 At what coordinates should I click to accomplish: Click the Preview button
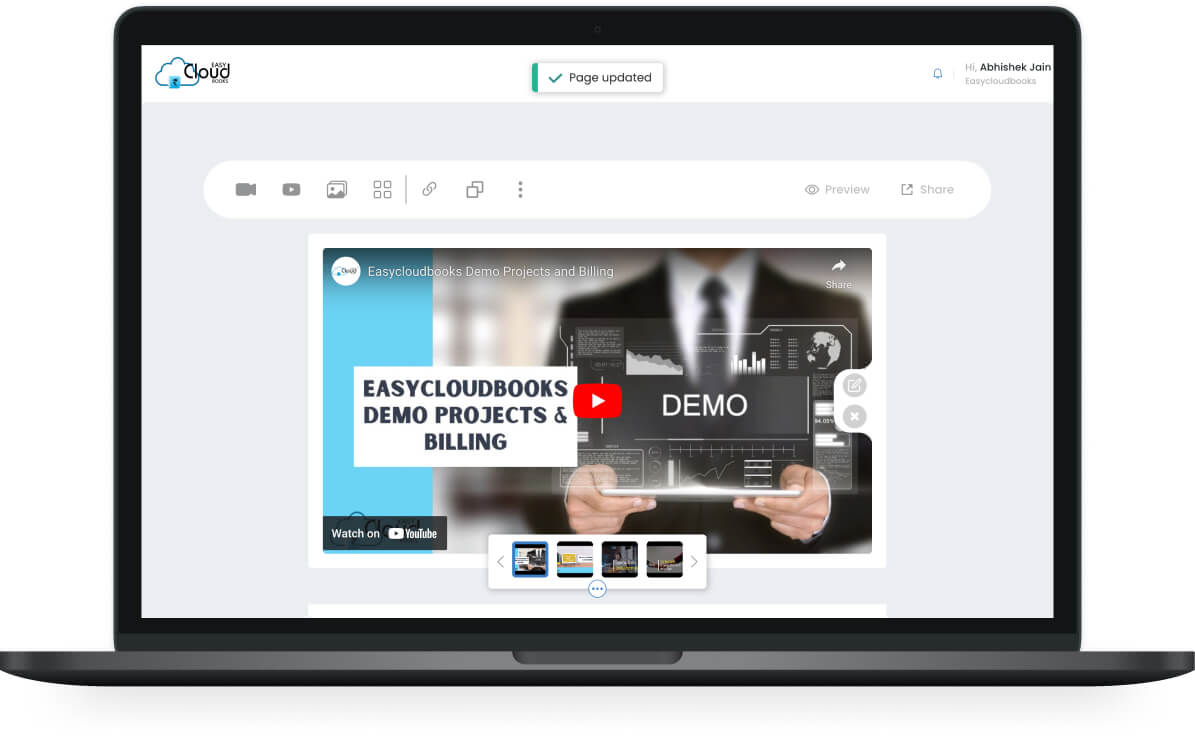(x=837, y=190)
